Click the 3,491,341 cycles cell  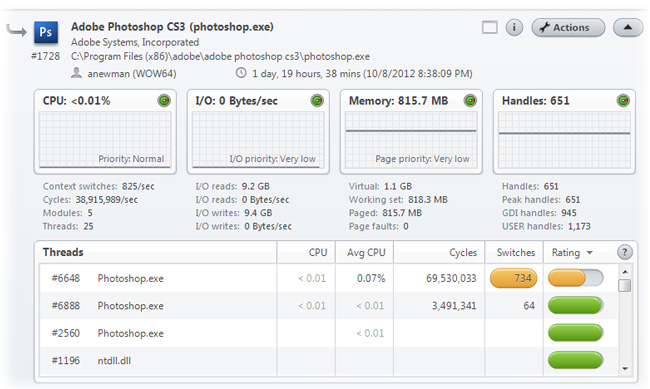pos(454,306)
